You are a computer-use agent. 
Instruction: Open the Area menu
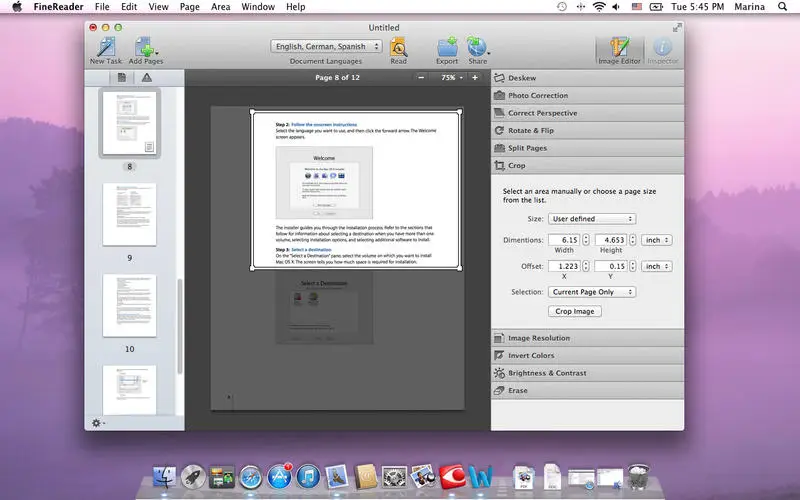219,7
